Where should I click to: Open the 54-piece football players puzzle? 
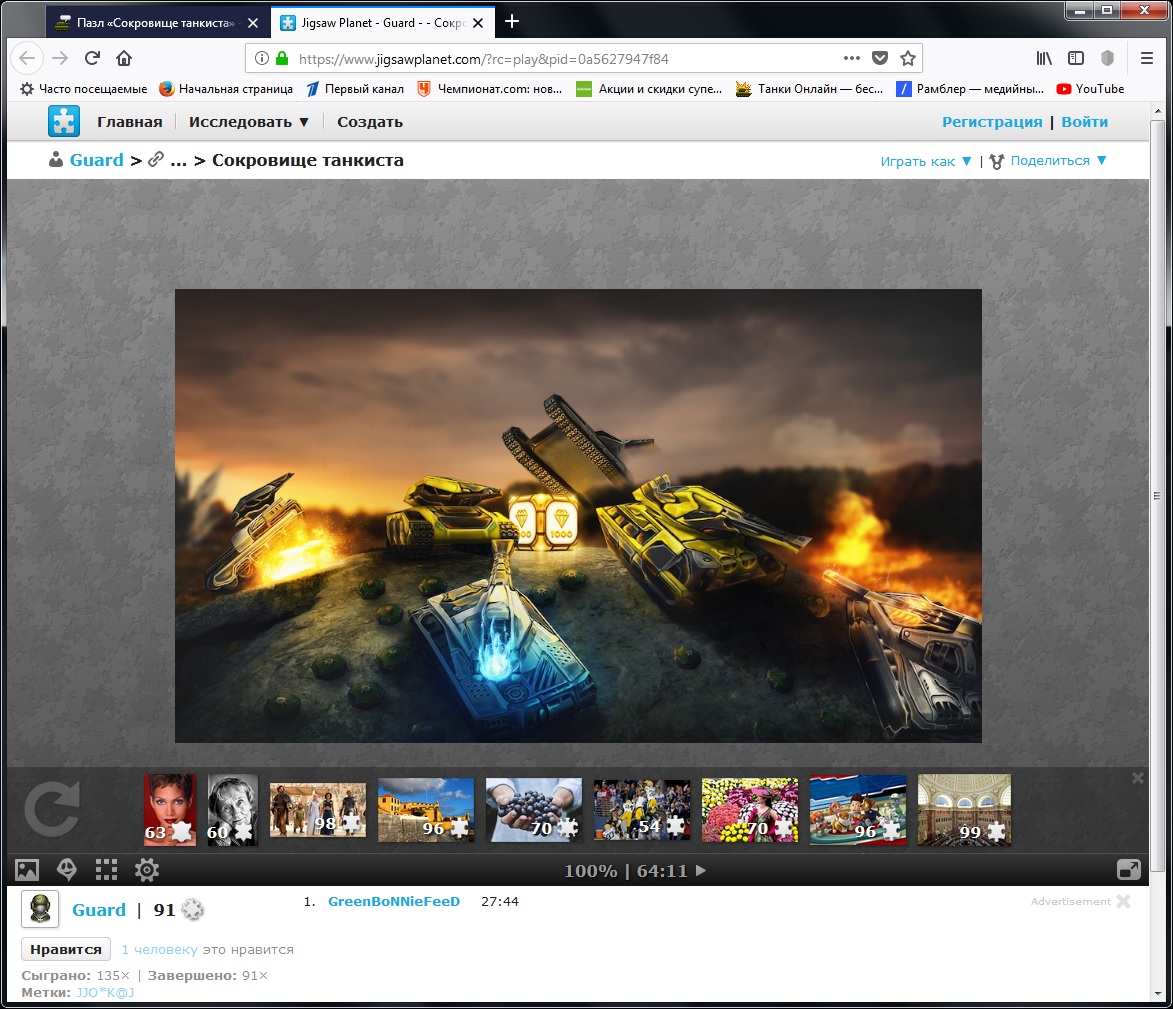(x=642, y=809)
